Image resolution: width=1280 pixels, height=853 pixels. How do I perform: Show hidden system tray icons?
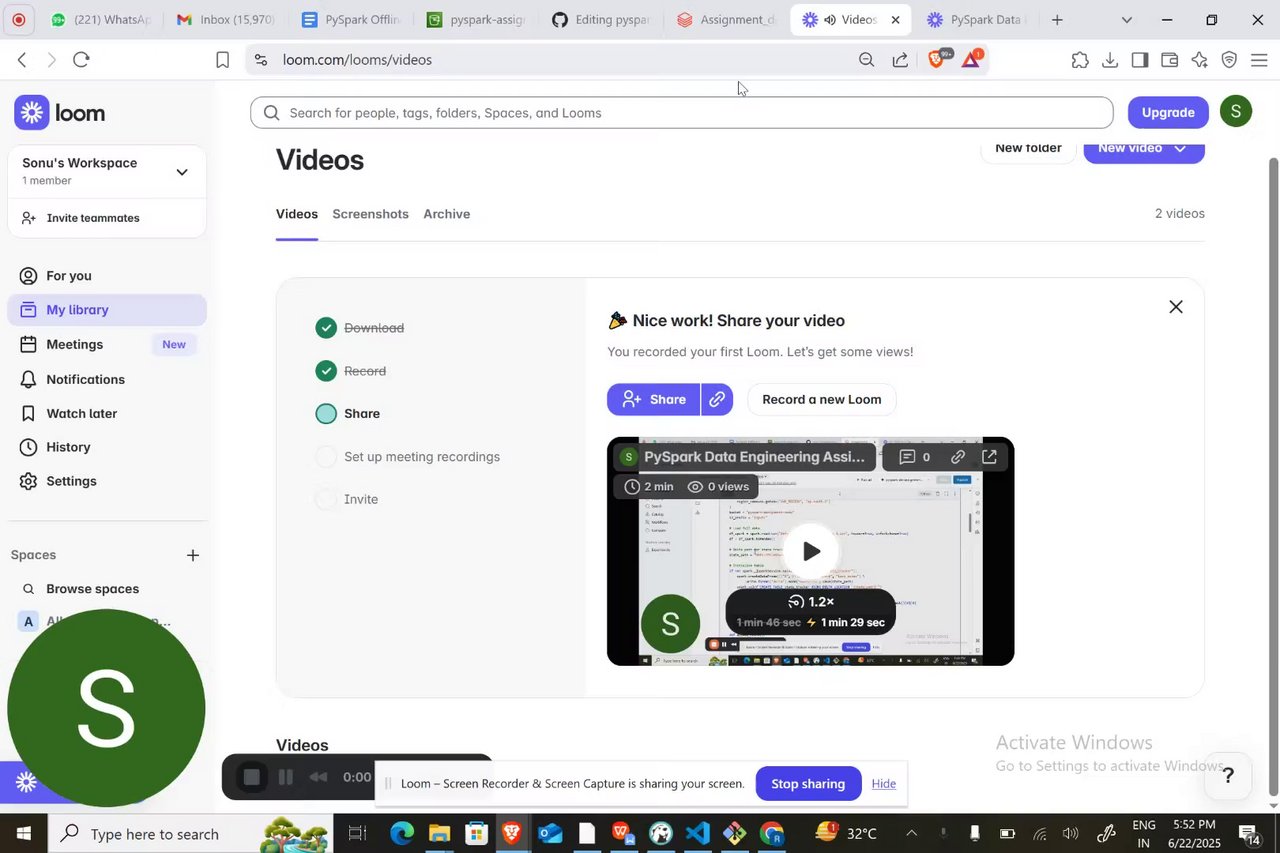pos(910,833)
